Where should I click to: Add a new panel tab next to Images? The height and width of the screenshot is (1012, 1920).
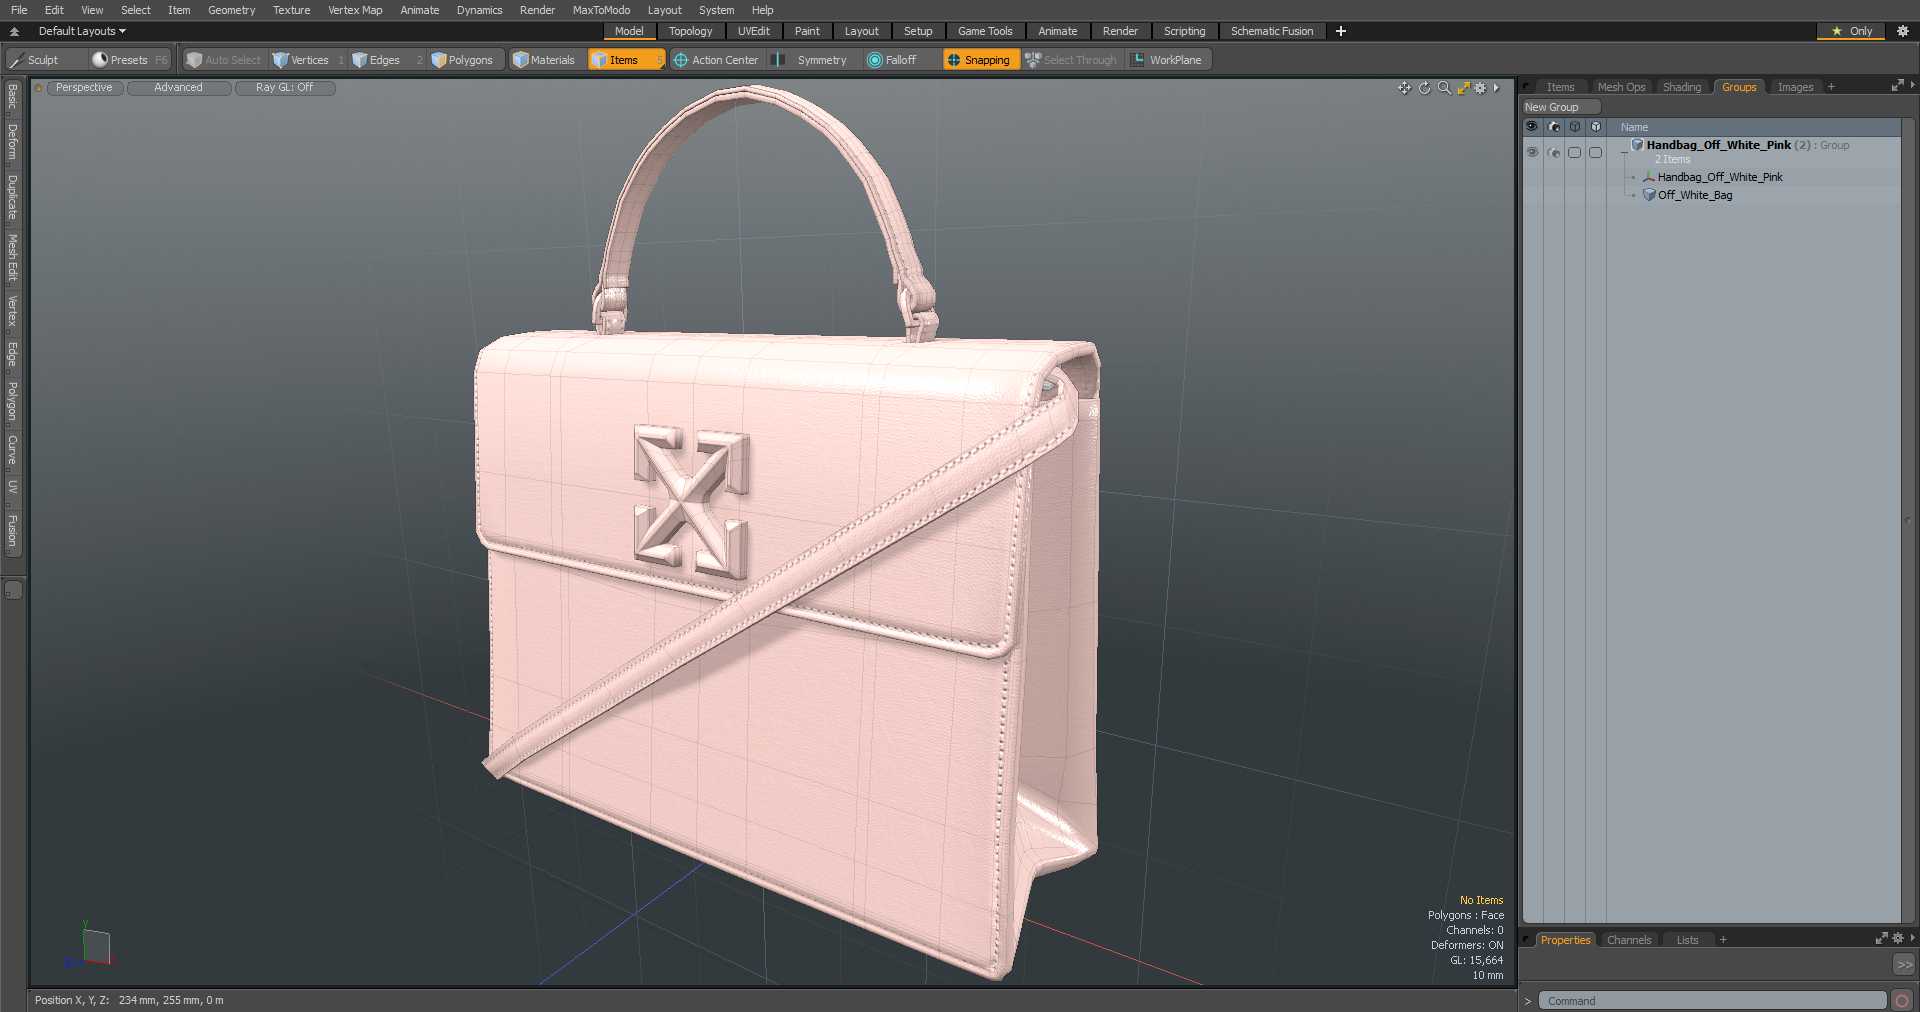[x=1831, y=87]
